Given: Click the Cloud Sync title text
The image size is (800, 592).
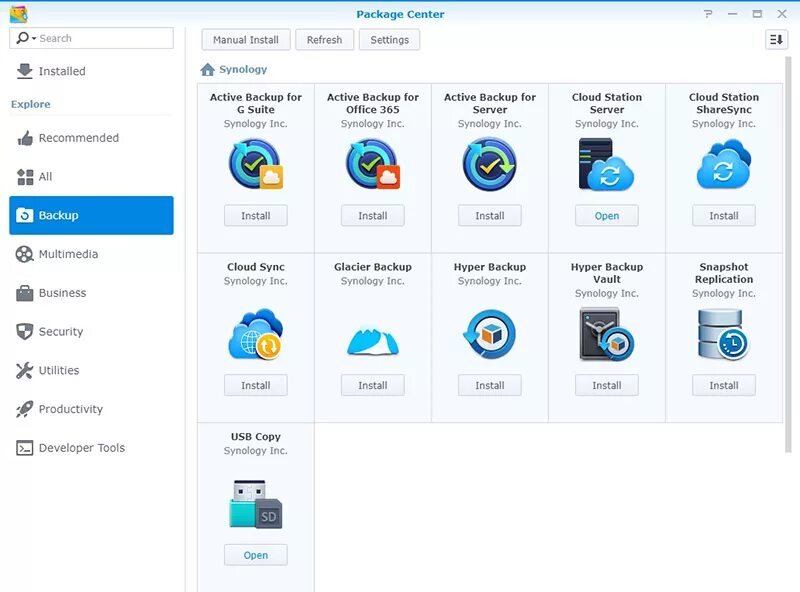Looking at the screenshot, I should point(256,267).
